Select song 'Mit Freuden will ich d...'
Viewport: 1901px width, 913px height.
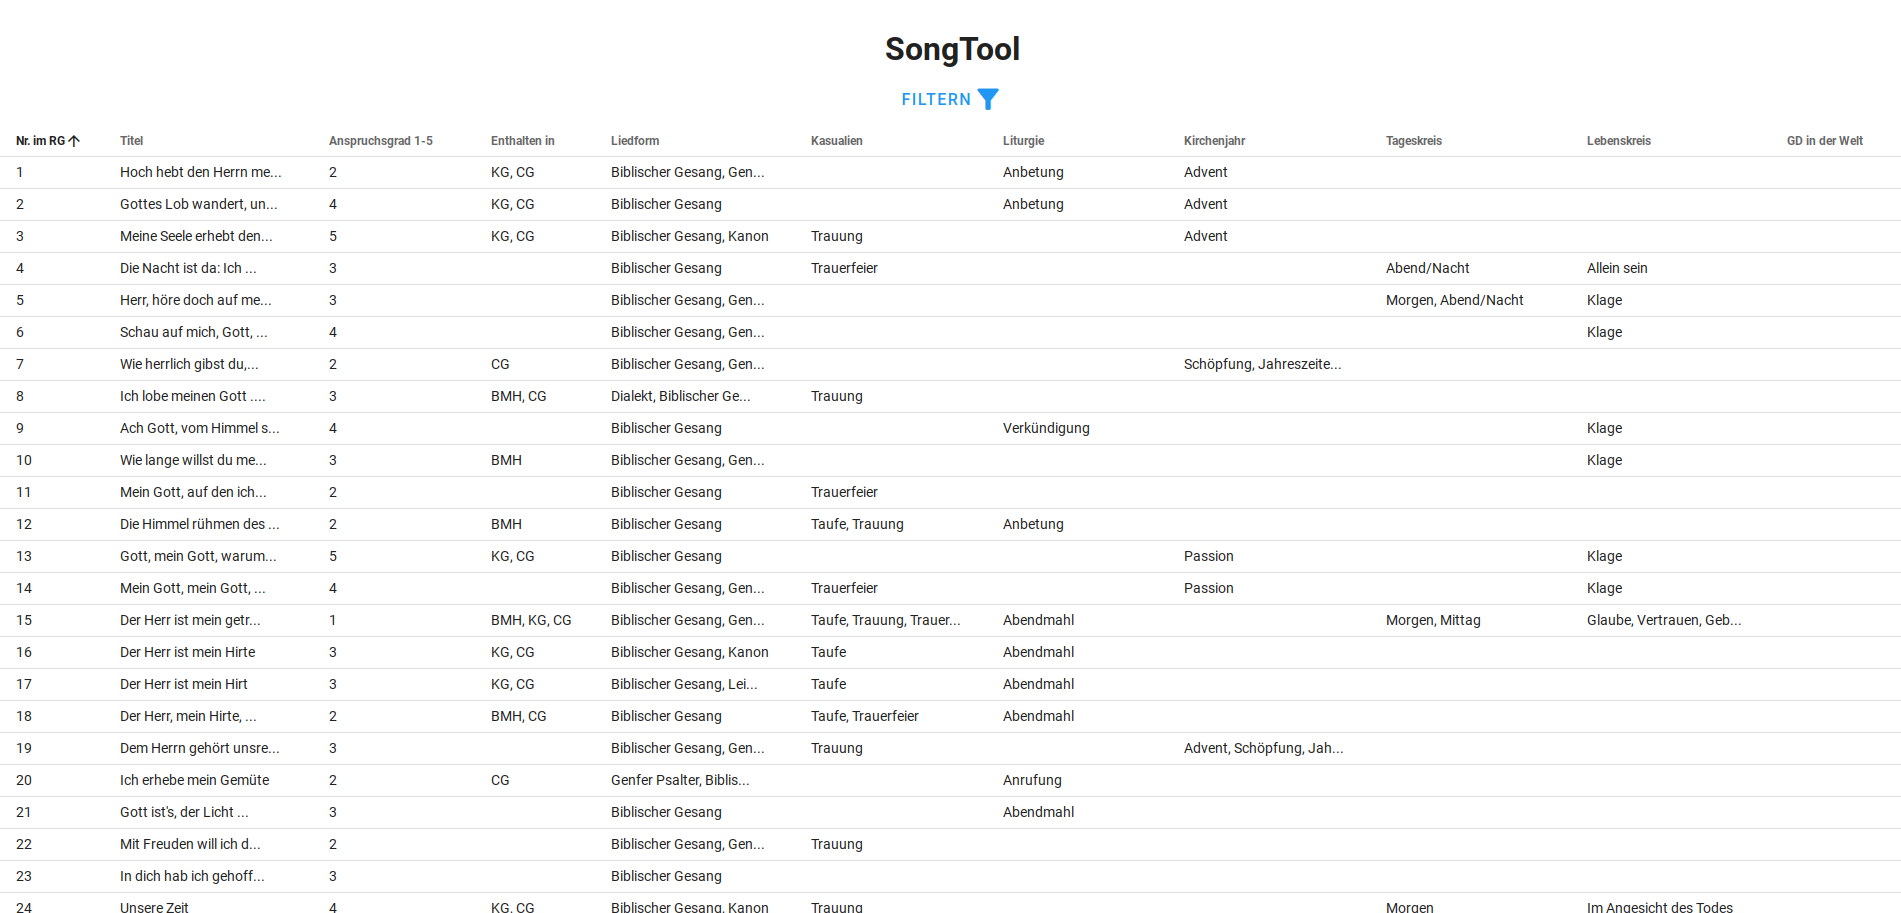(x=190, y=844)
